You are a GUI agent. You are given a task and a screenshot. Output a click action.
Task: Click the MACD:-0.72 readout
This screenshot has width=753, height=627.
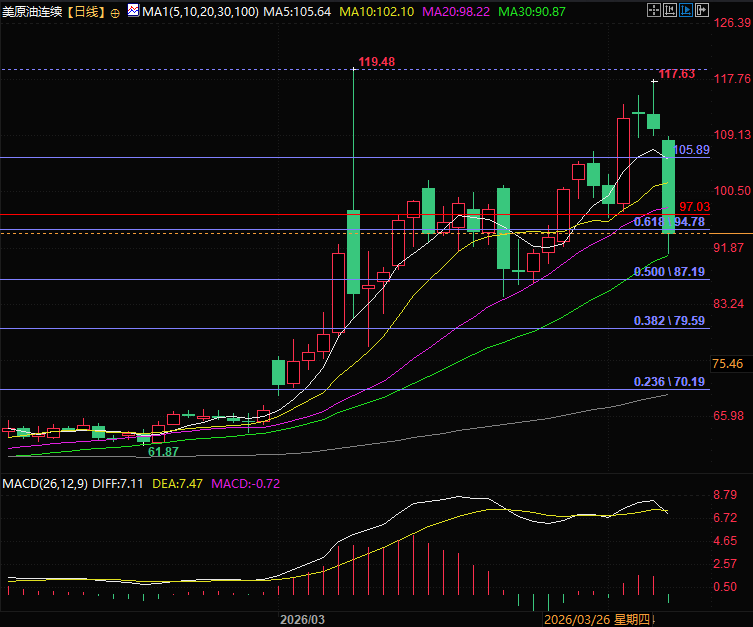pos(245,483)
